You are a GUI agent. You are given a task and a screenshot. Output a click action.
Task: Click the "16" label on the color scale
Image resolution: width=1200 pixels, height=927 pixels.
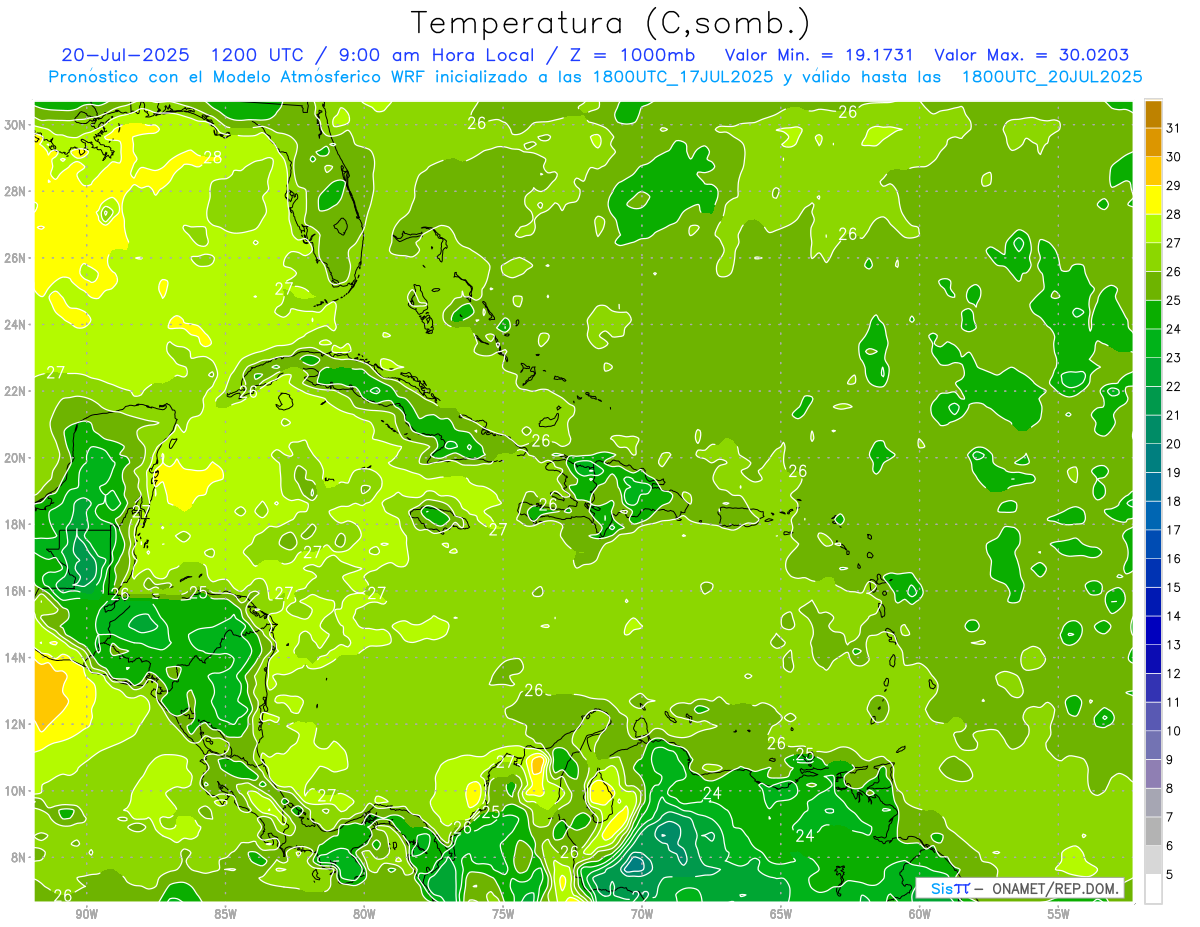point(1174,559)
